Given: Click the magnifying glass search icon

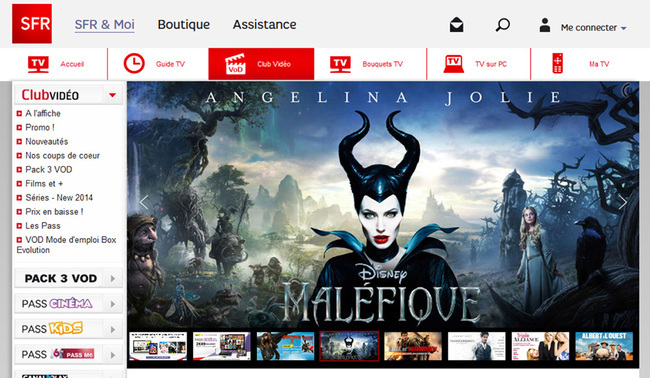Looking at the screenshot, I should pos(502,25).
